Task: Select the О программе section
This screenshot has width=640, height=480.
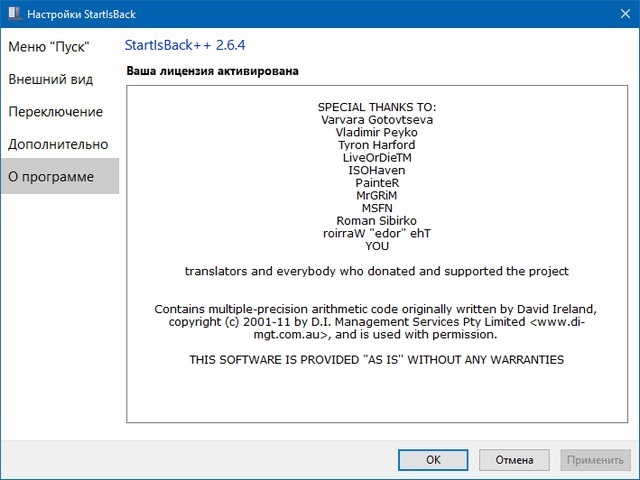Action: [x=60, y=176]
